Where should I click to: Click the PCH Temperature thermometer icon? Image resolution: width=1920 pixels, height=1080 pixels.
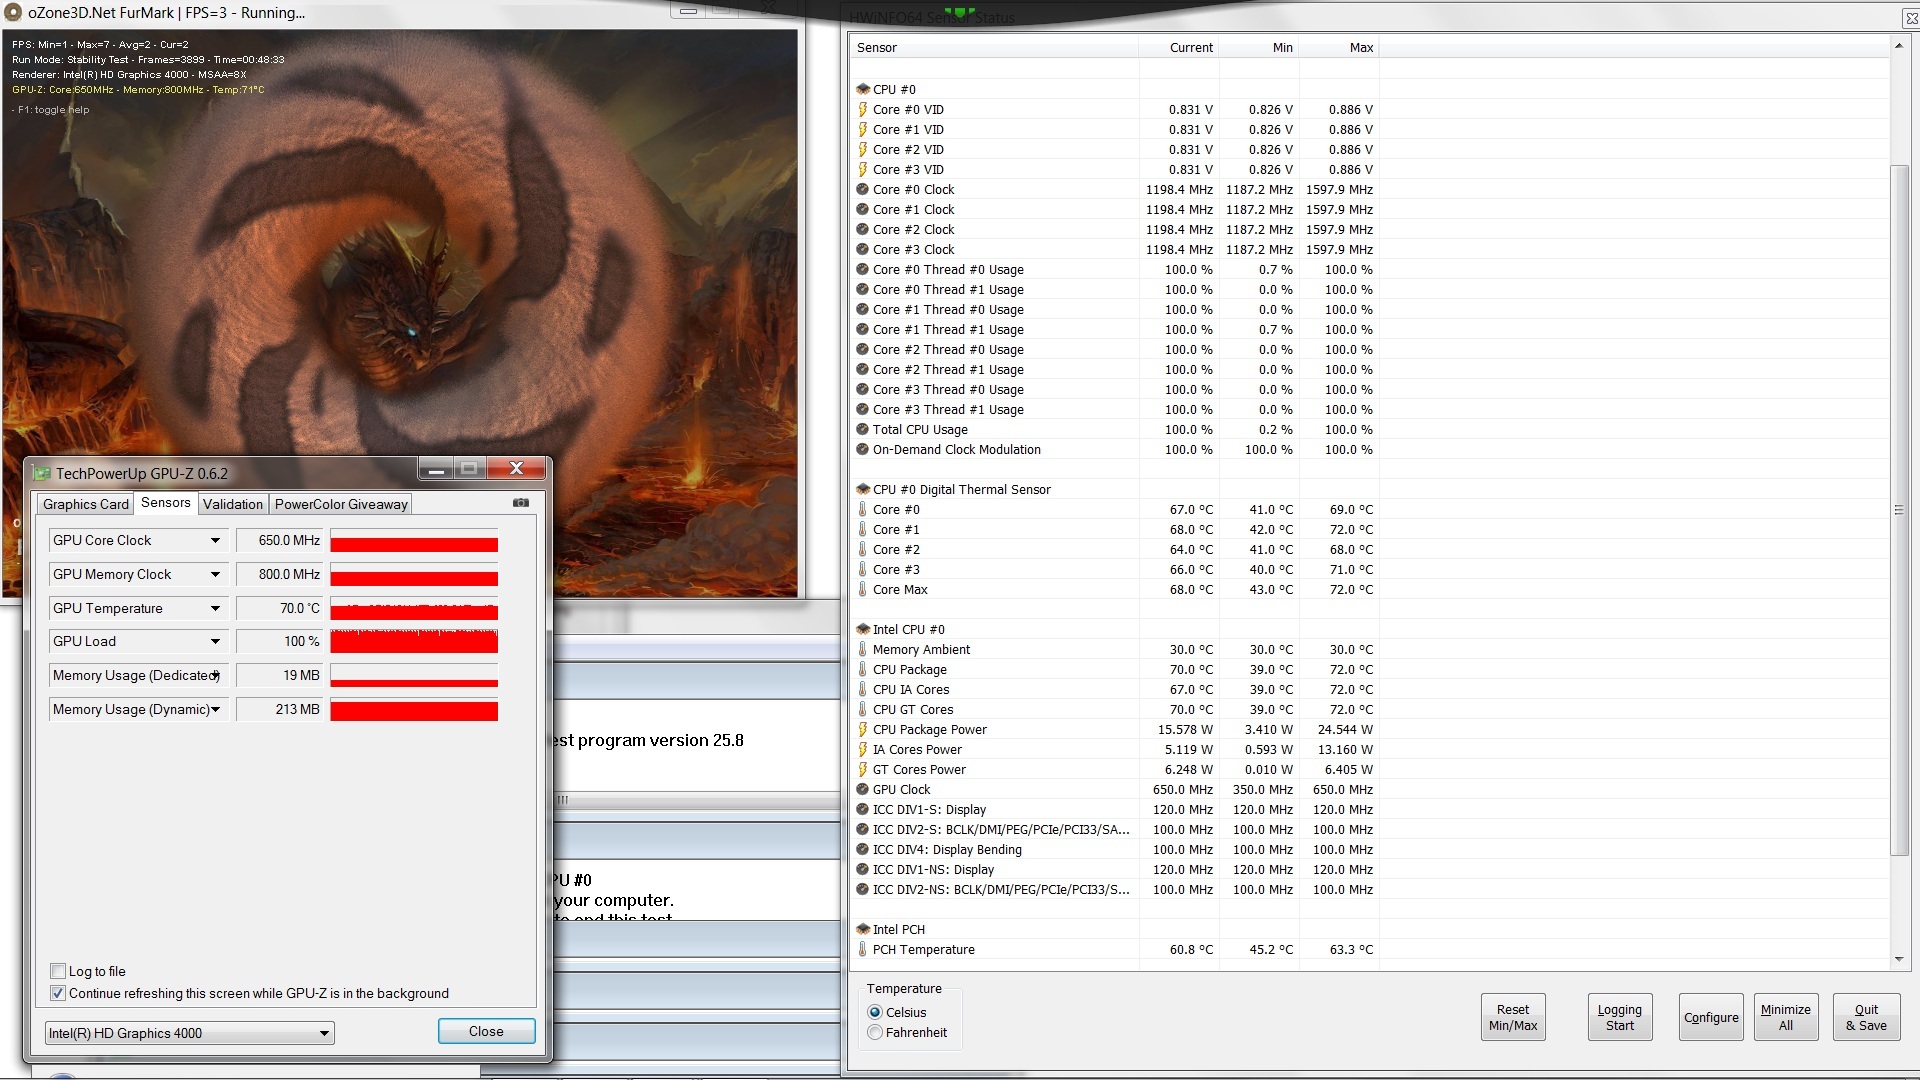coord(863,949)
